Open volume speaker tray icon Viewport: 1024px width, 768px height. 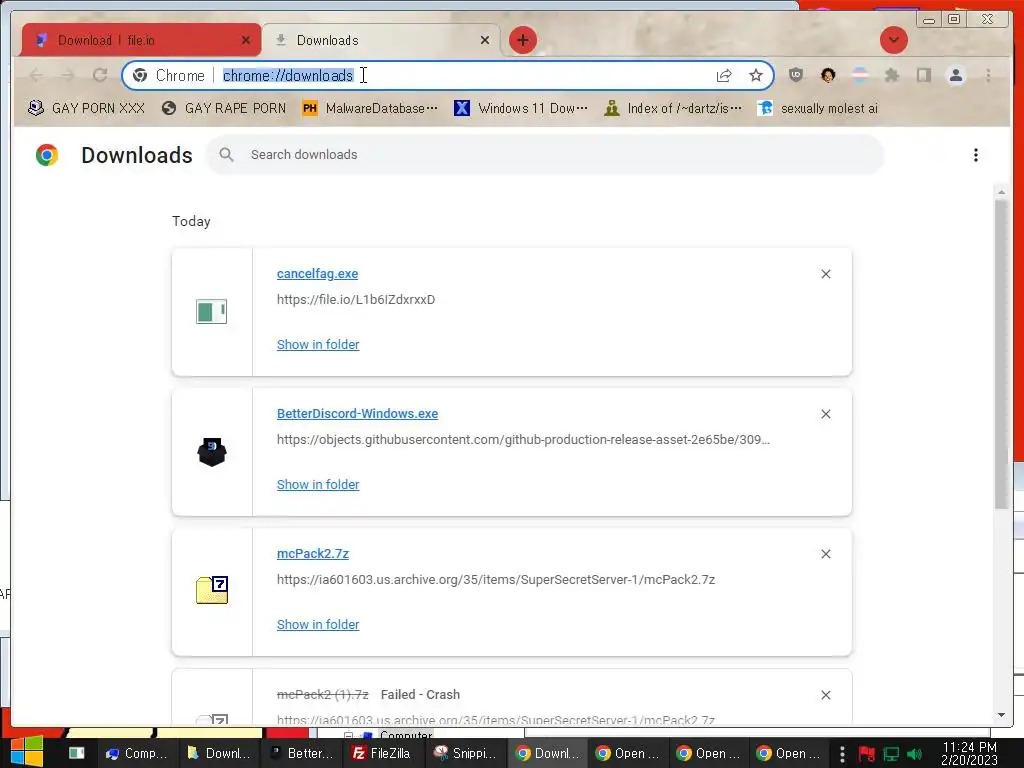(914, 754)
